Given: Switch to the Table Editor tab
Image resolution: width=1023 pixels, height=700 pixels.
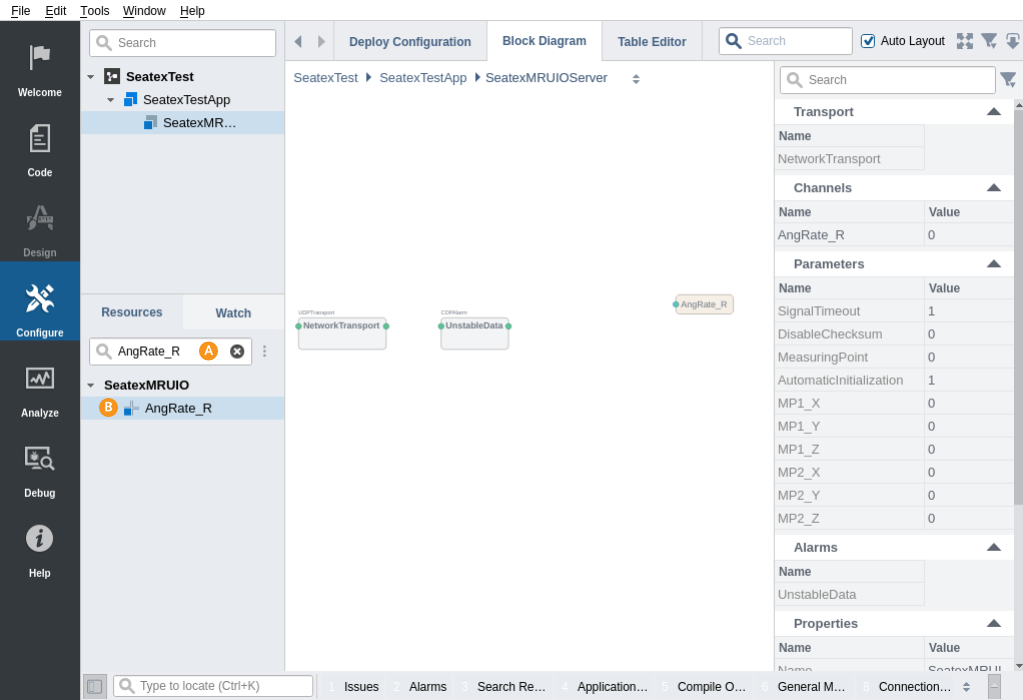Looking at the screenshot, I should click(651, 42).
